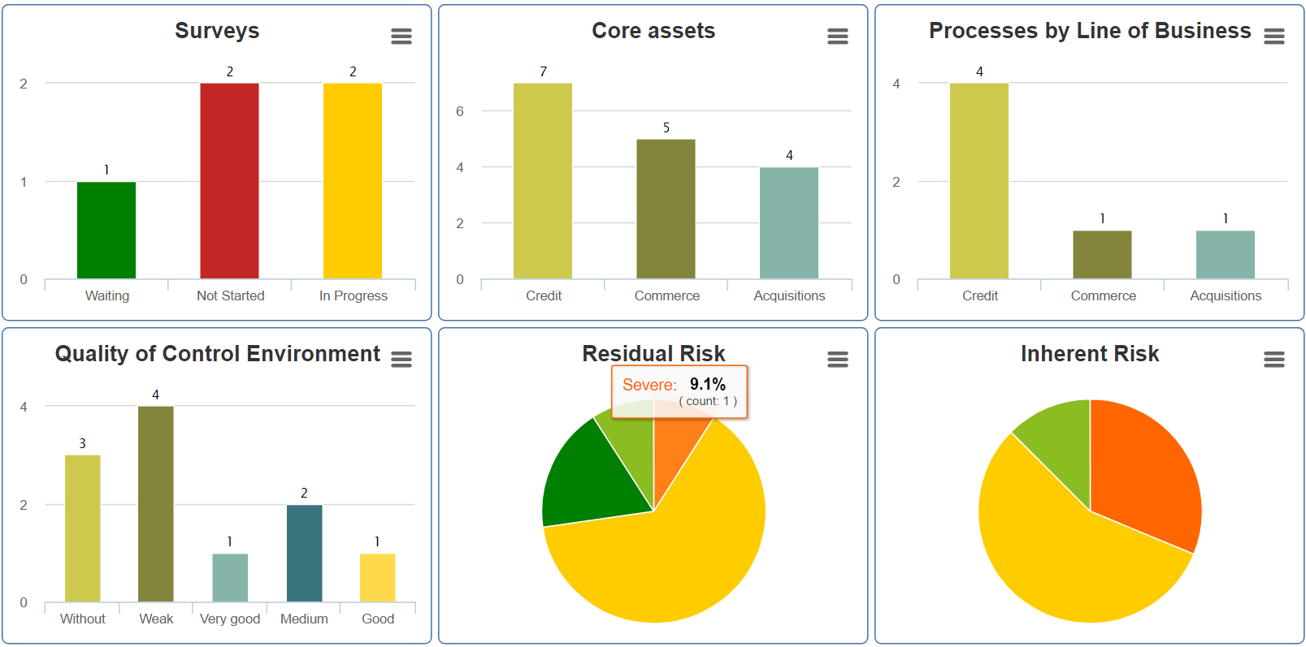Click the Acquisitions bar in Core assets
Image resolution: width=1306 pixels, height=647 pixels.
click(789, 223)
